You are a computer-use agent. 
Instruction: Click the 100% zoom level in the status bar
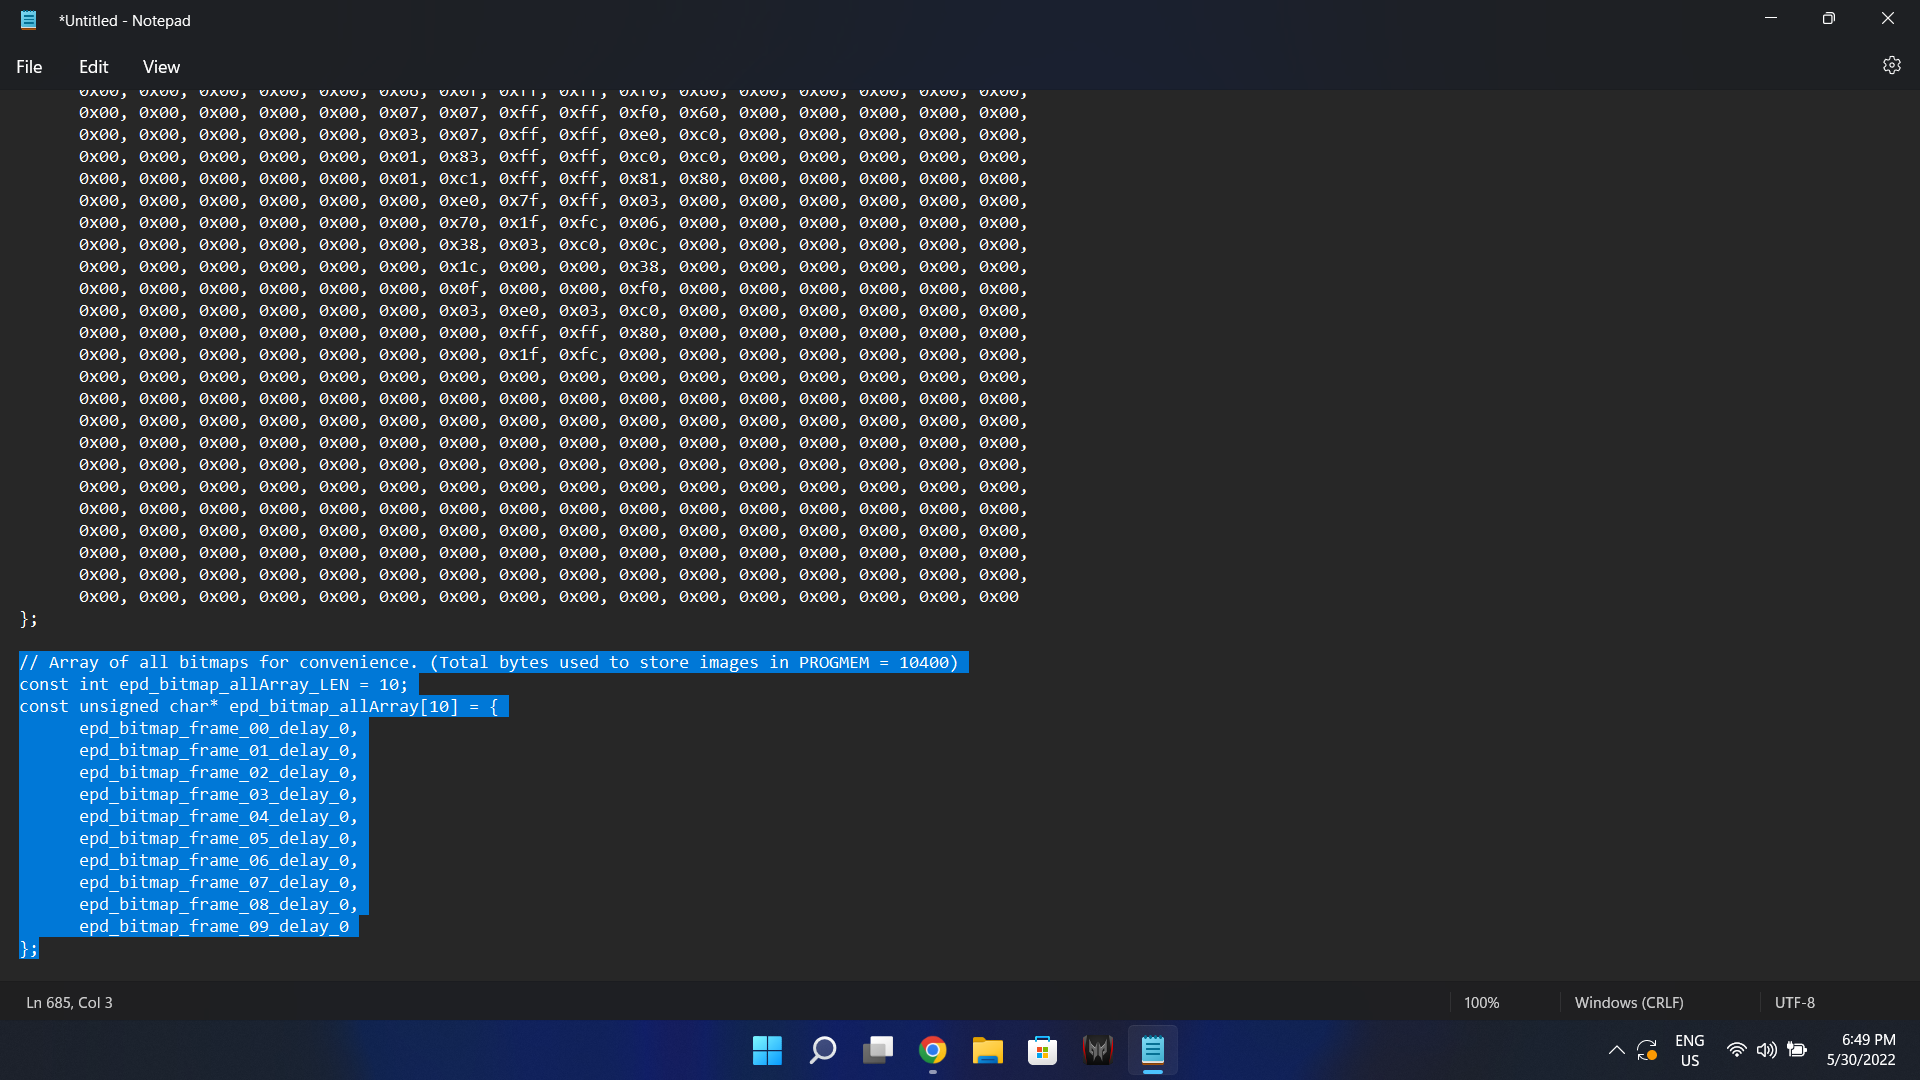[x=1481, y=1002]
